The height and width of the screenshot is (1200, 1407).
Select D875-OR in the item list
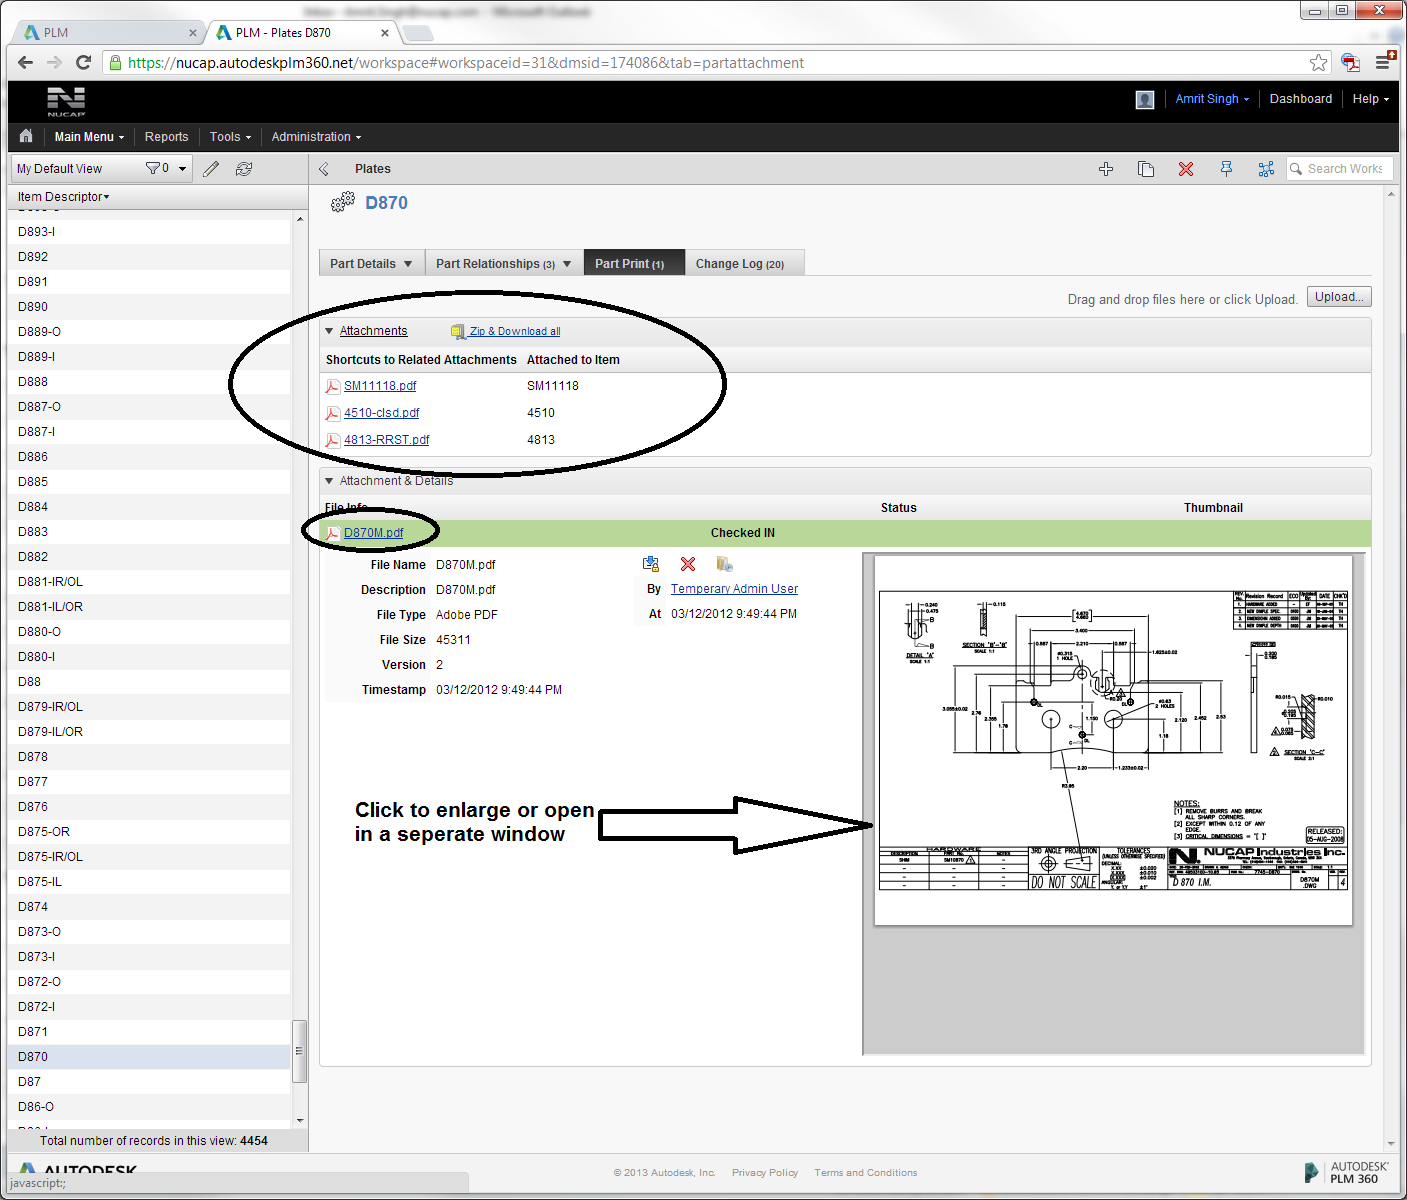point(150,832)
